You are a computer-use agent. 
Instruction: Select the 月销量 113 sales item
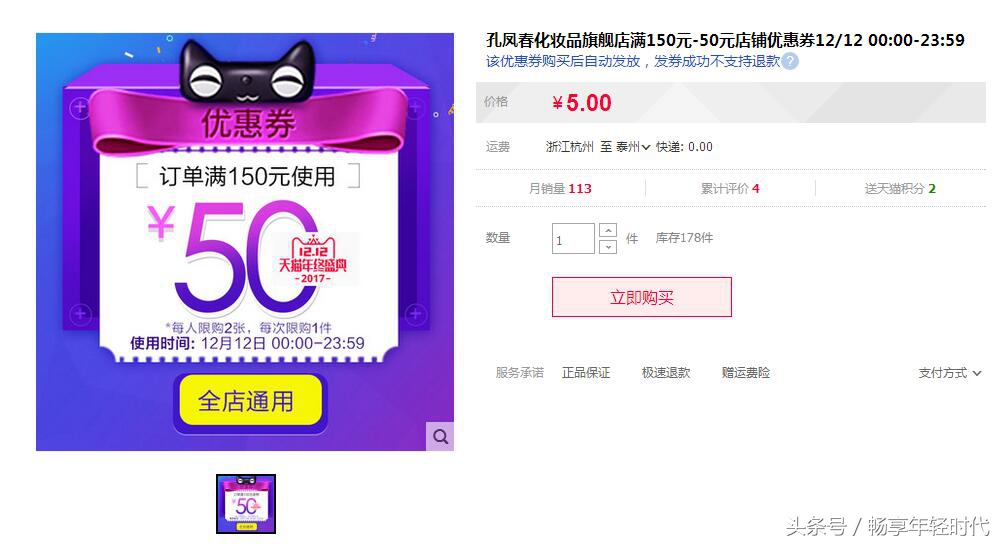(x=560, y=189)
